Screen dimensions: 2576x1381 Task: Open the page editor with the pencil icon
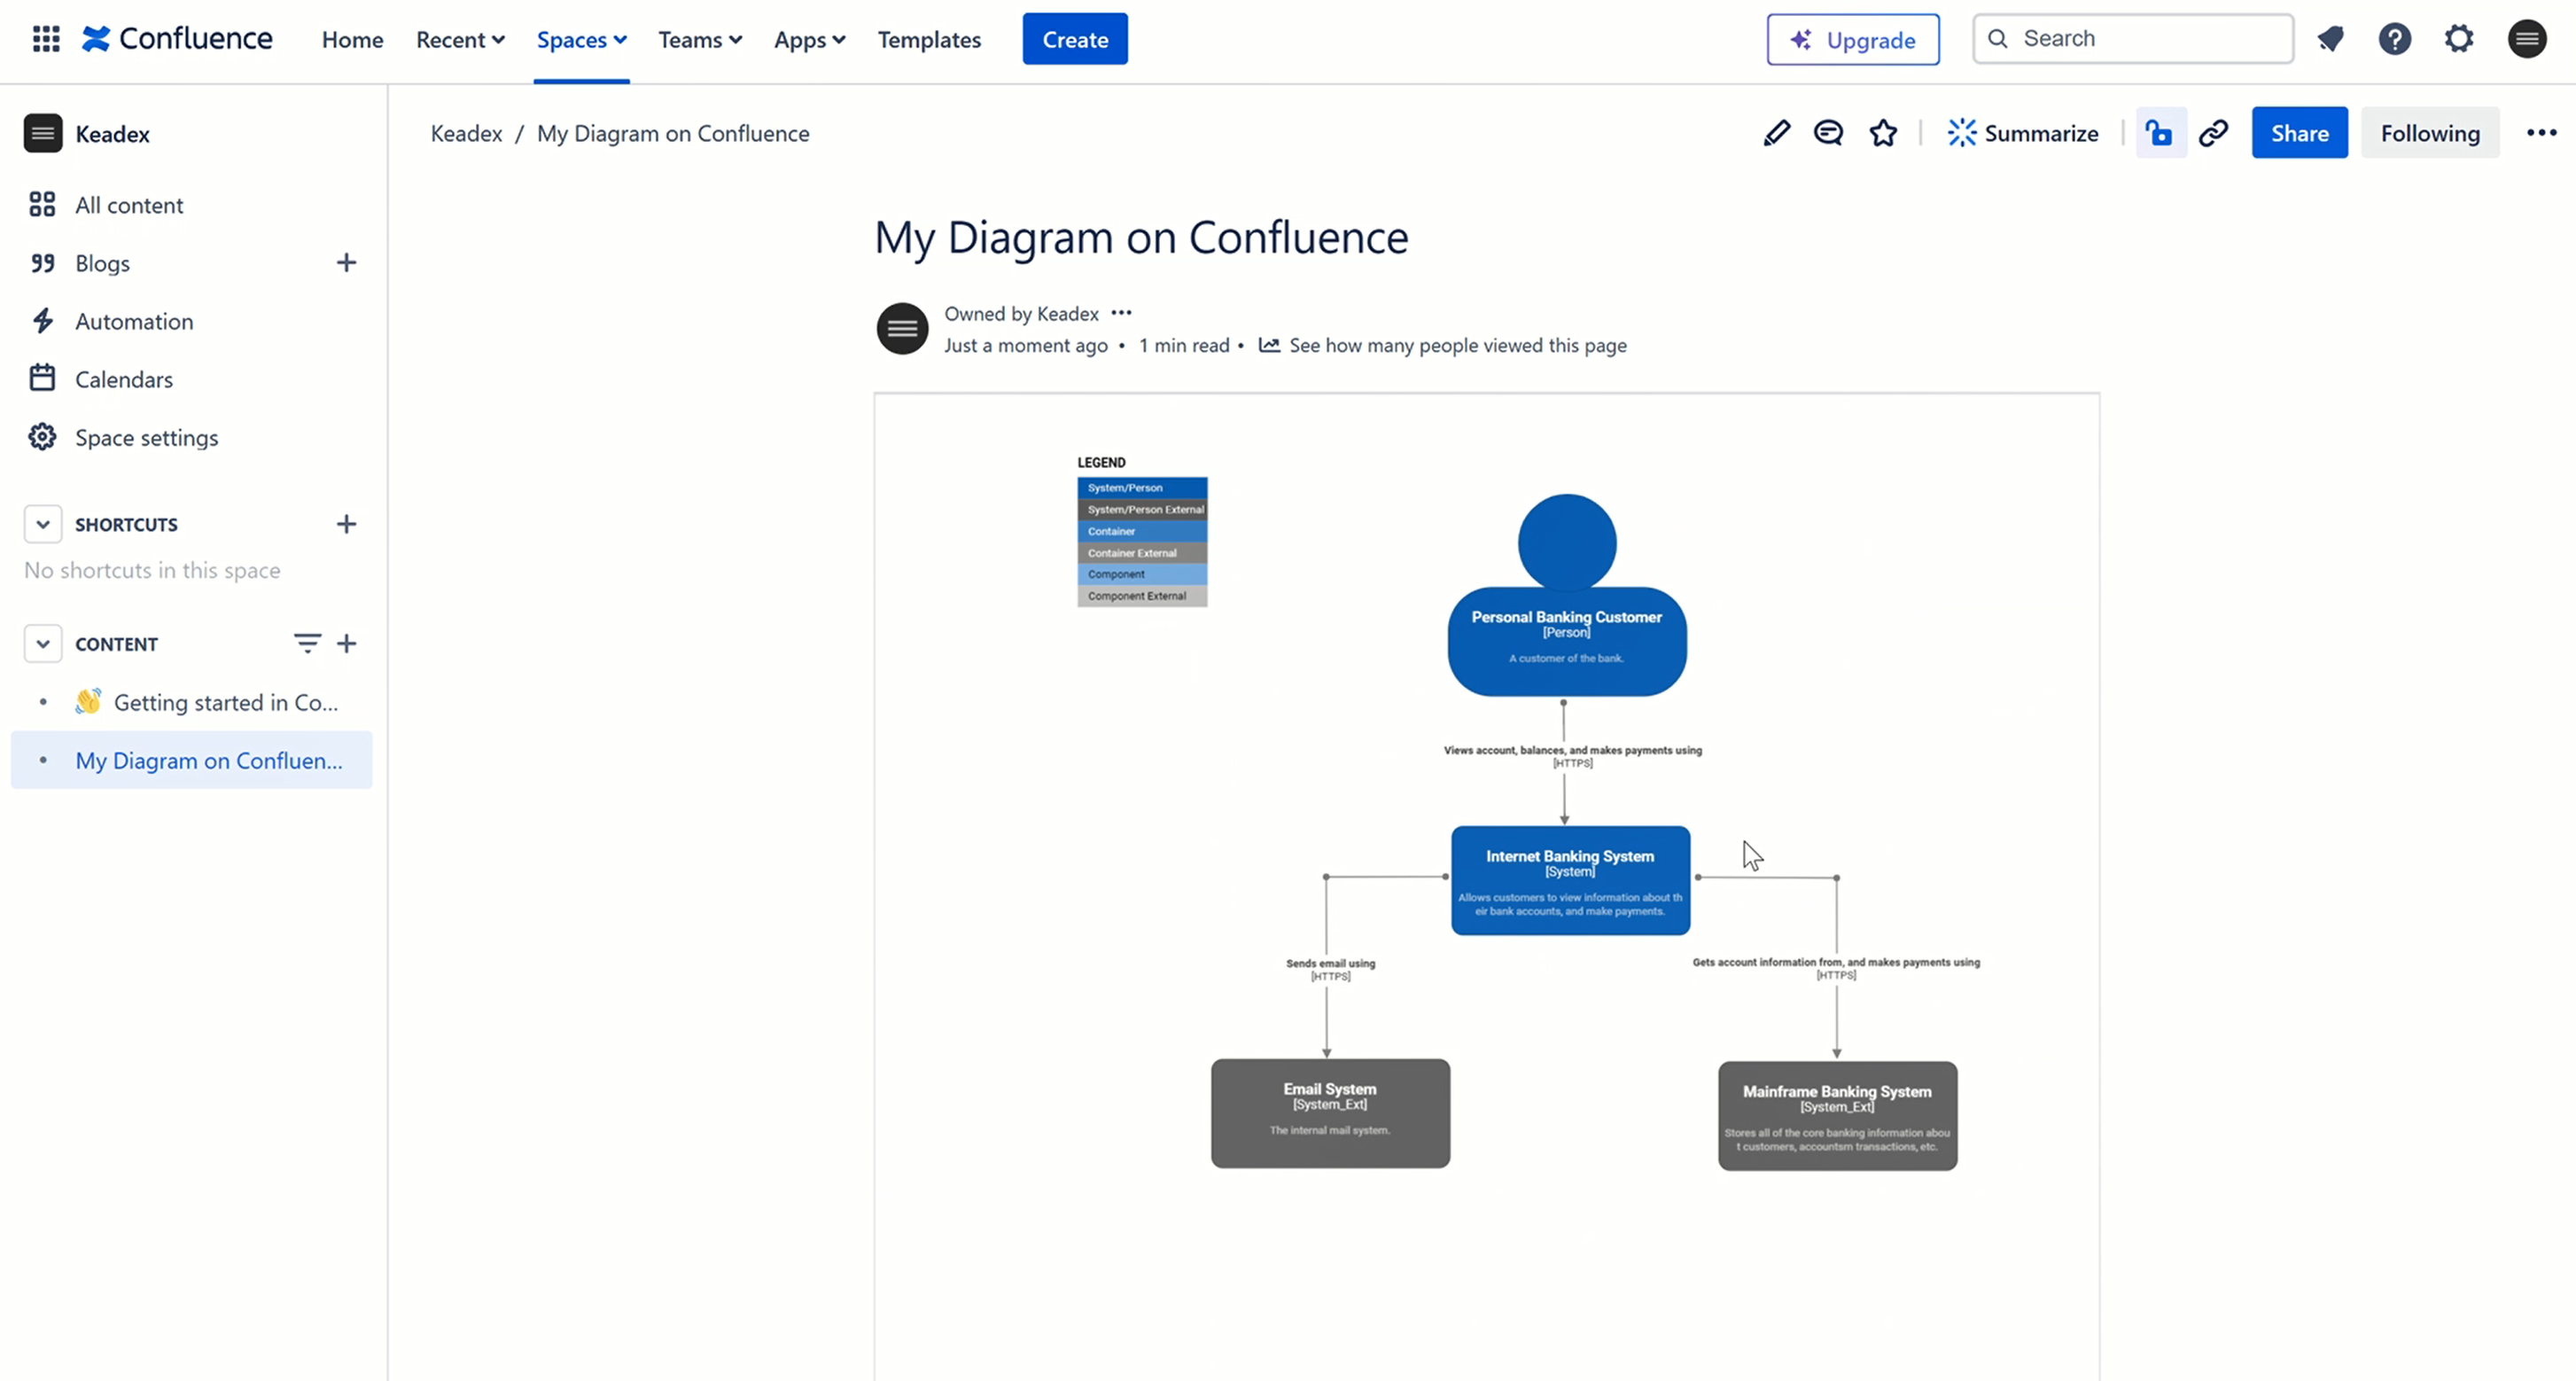(x=1776, y=132)
